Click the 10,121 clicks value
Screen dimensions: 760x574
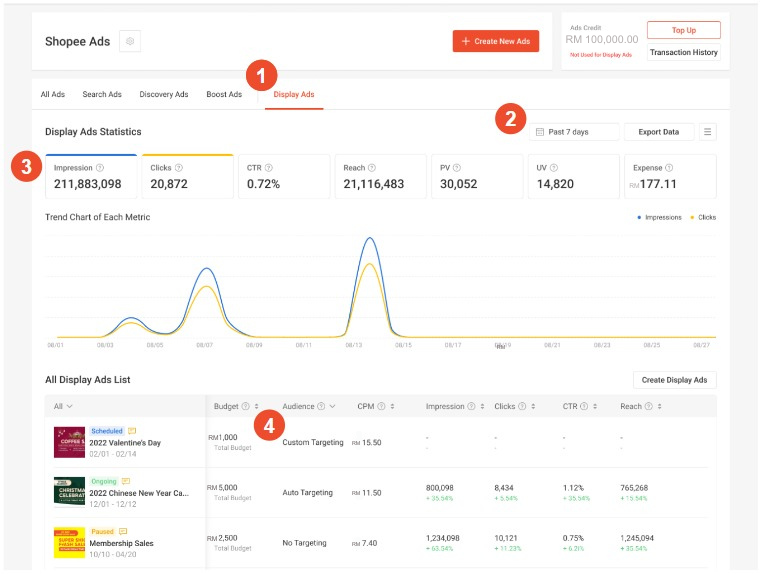point(506,538)
